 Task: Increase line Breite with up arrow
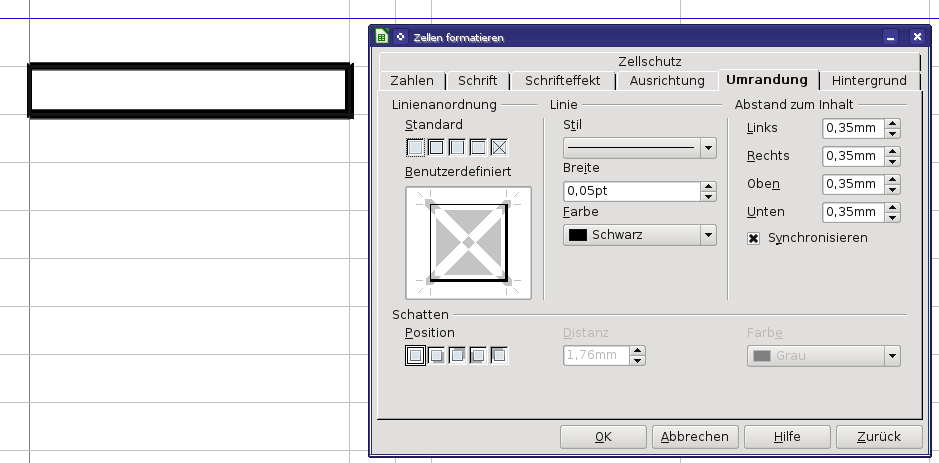pyautogui.click(x=708, y=186)
